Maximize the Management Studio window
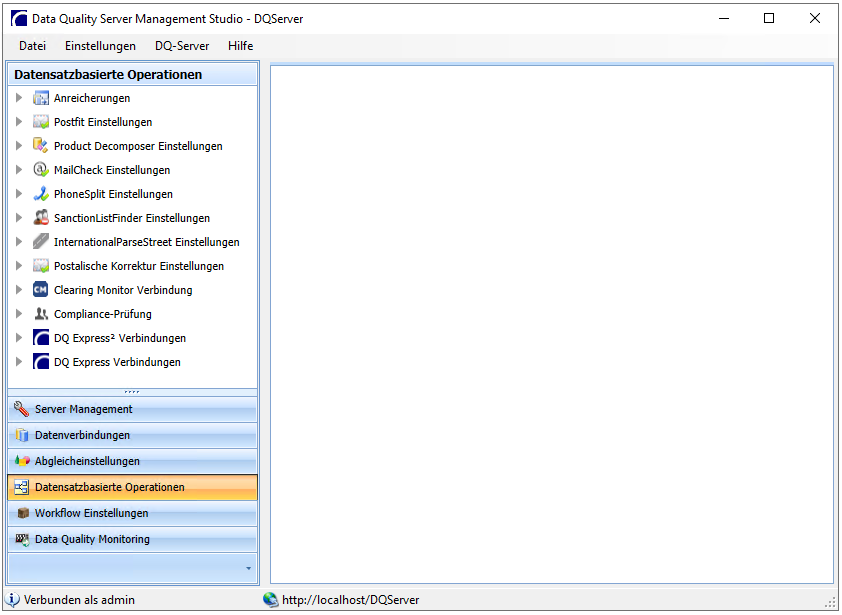Screen dimensions: 842x615 [x=769, y=18]
